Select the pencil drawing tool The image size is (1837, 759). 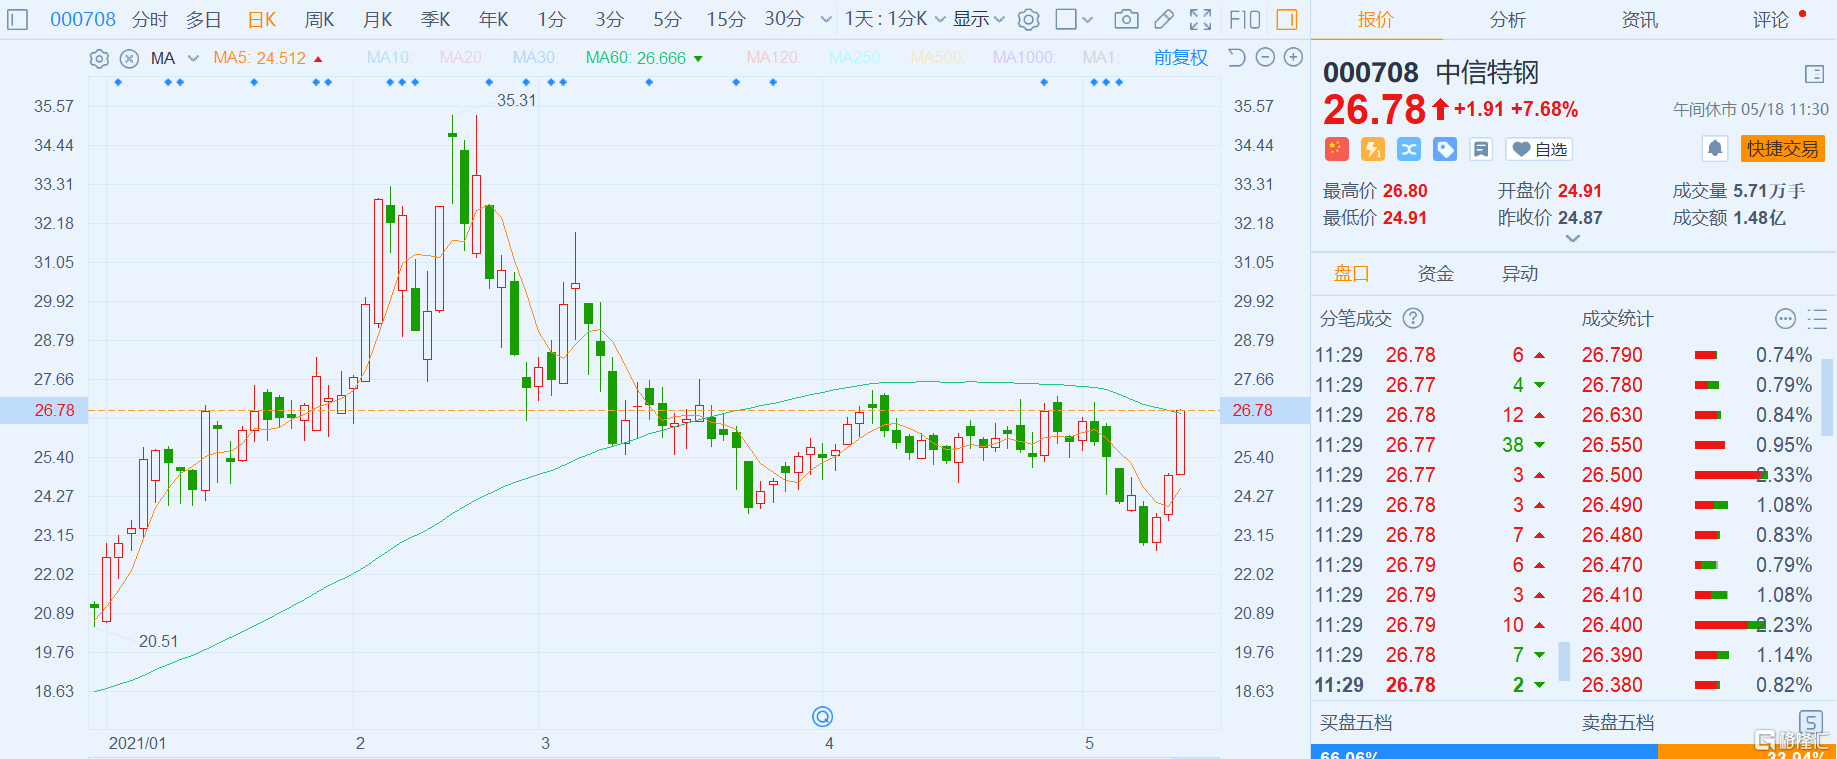[x=1164, y=19]
